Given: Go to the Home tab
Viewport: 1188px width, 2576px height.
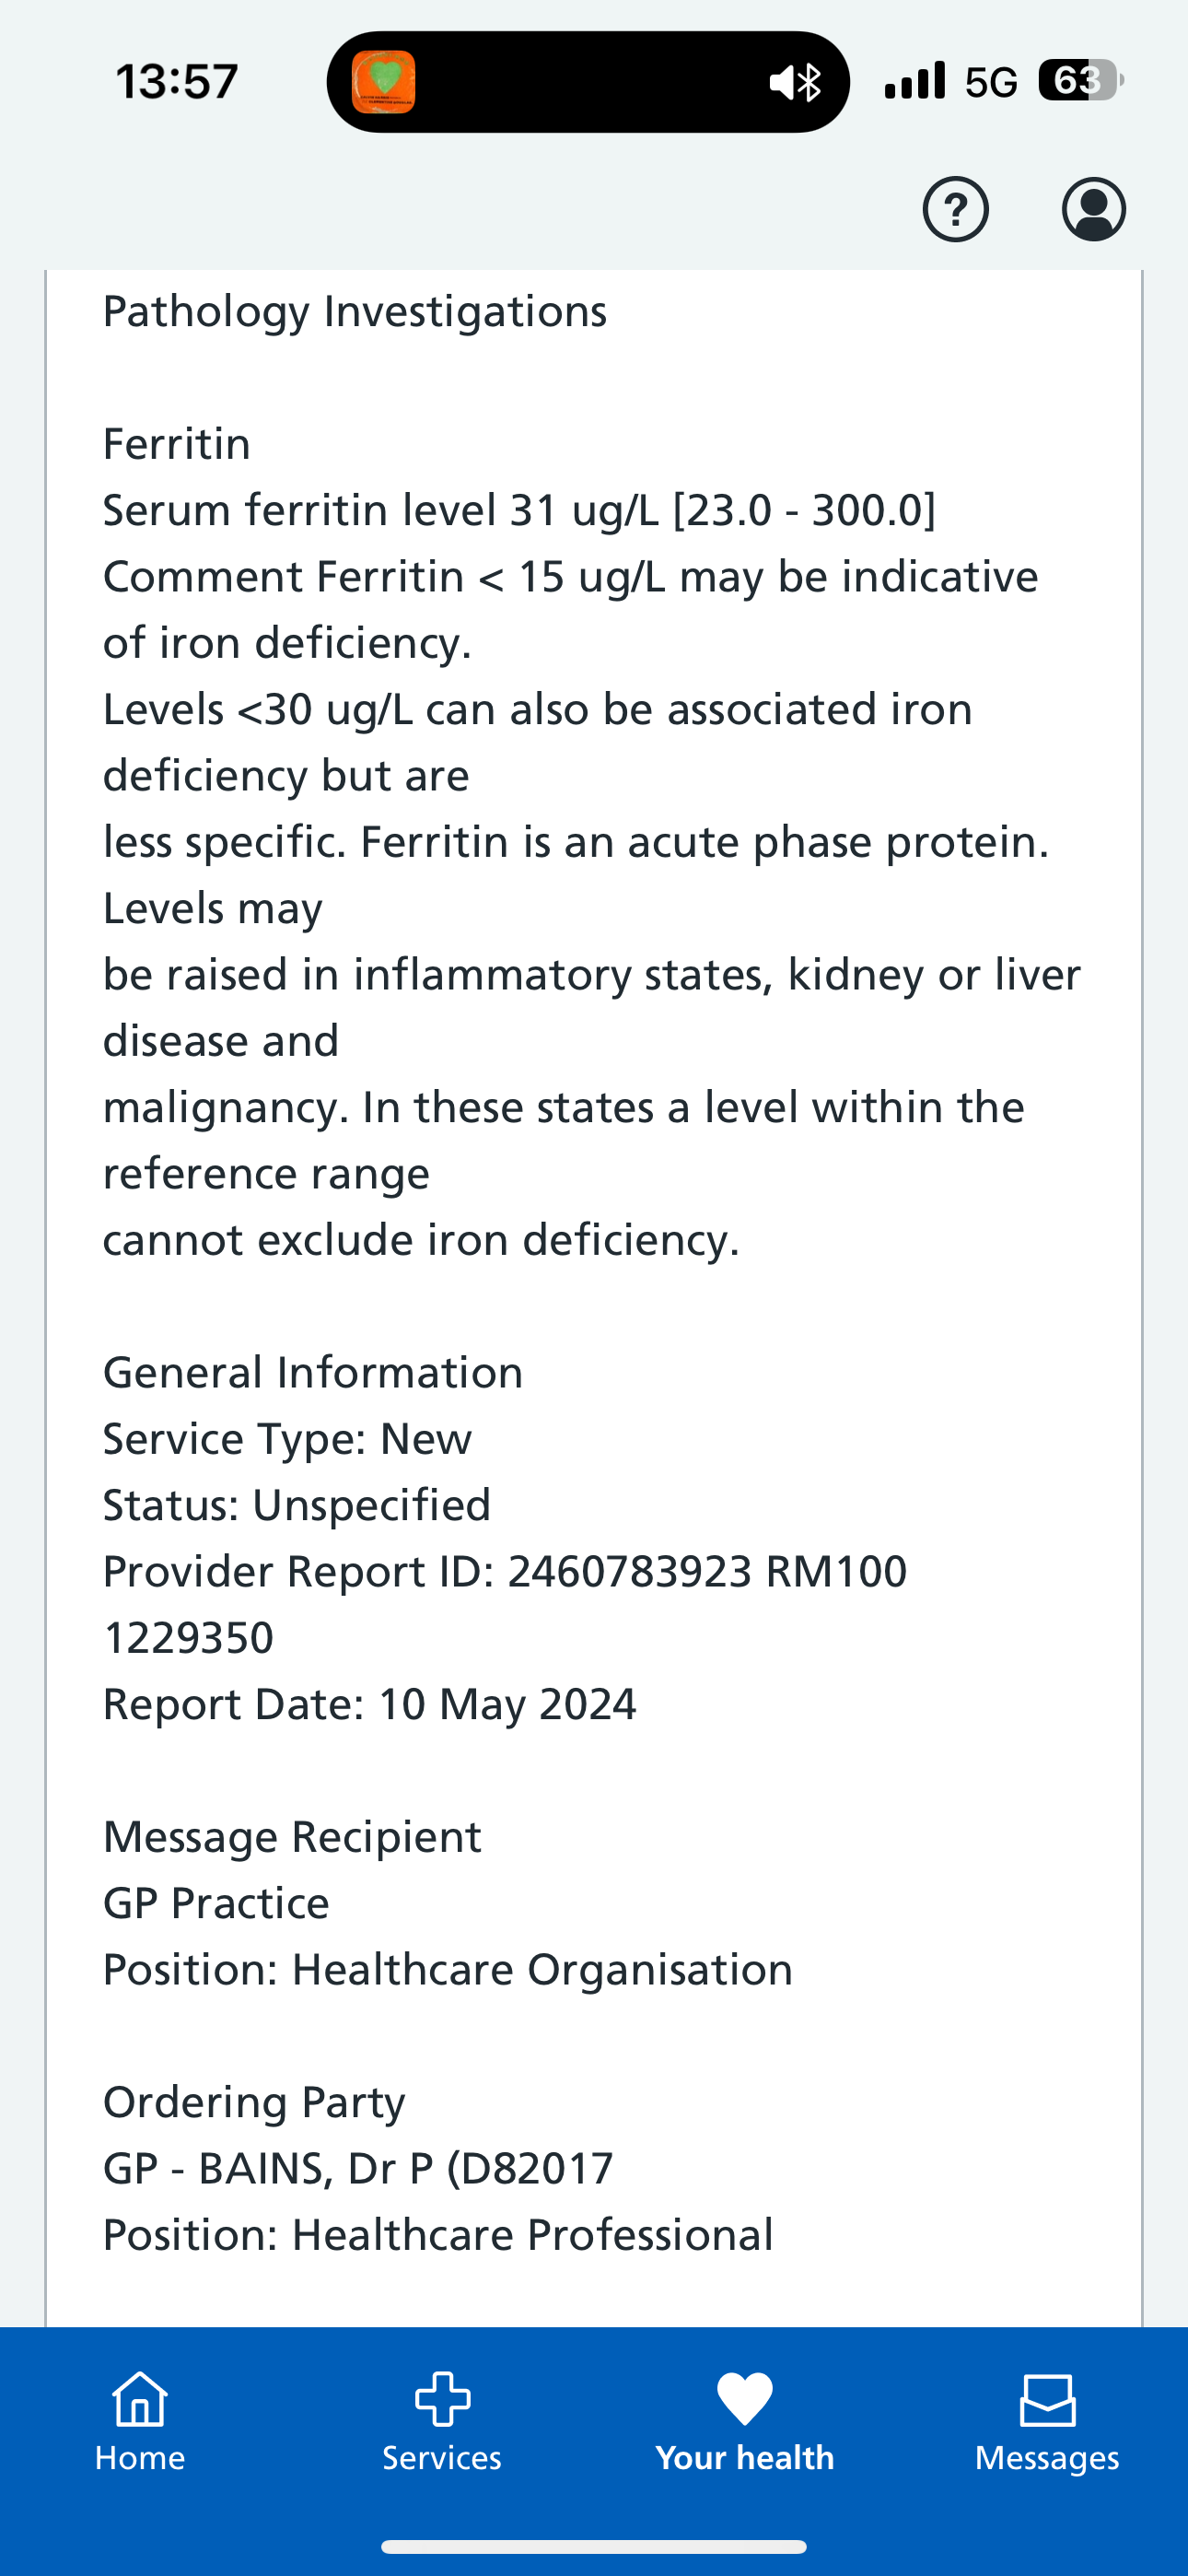Looking at the screenshot, I should 140,2422.
